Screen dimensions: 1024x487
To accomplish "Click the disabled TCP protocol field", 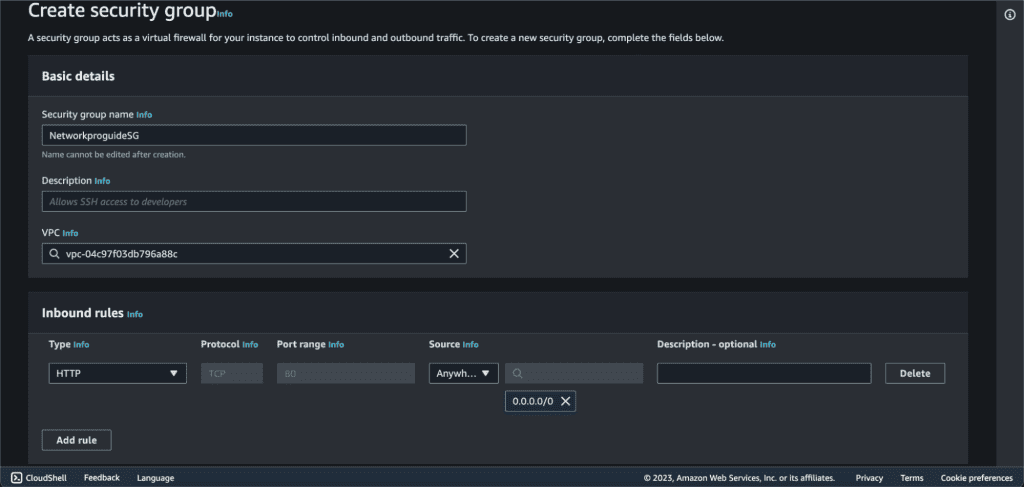I will [x=232, y=373].
